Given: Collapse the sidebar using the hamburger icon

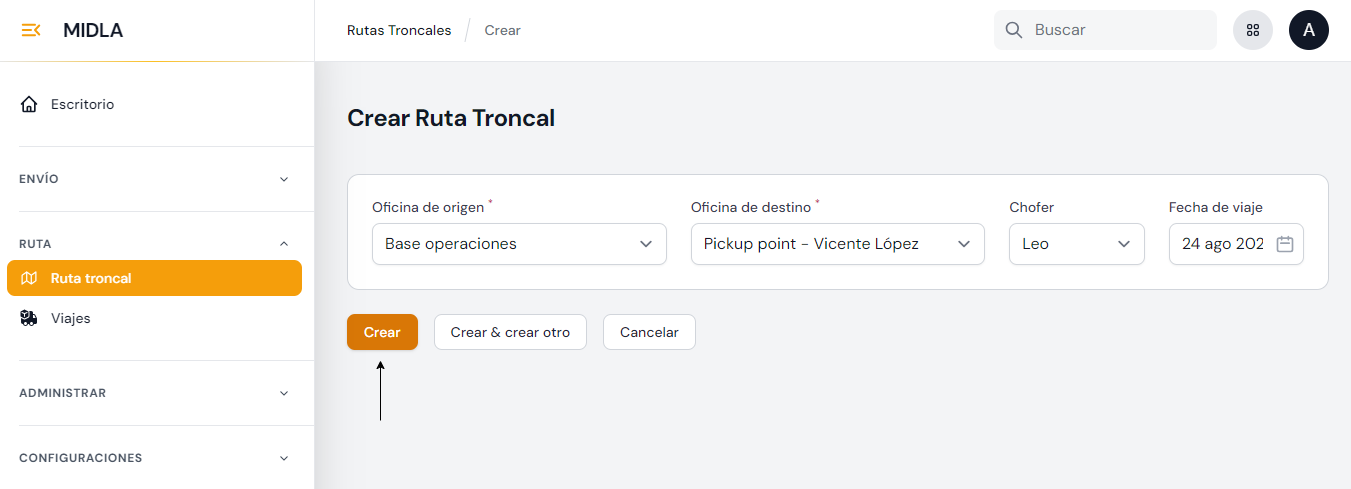Looking at the screenshot, I should pyautogui.click(x=31, y=30).
